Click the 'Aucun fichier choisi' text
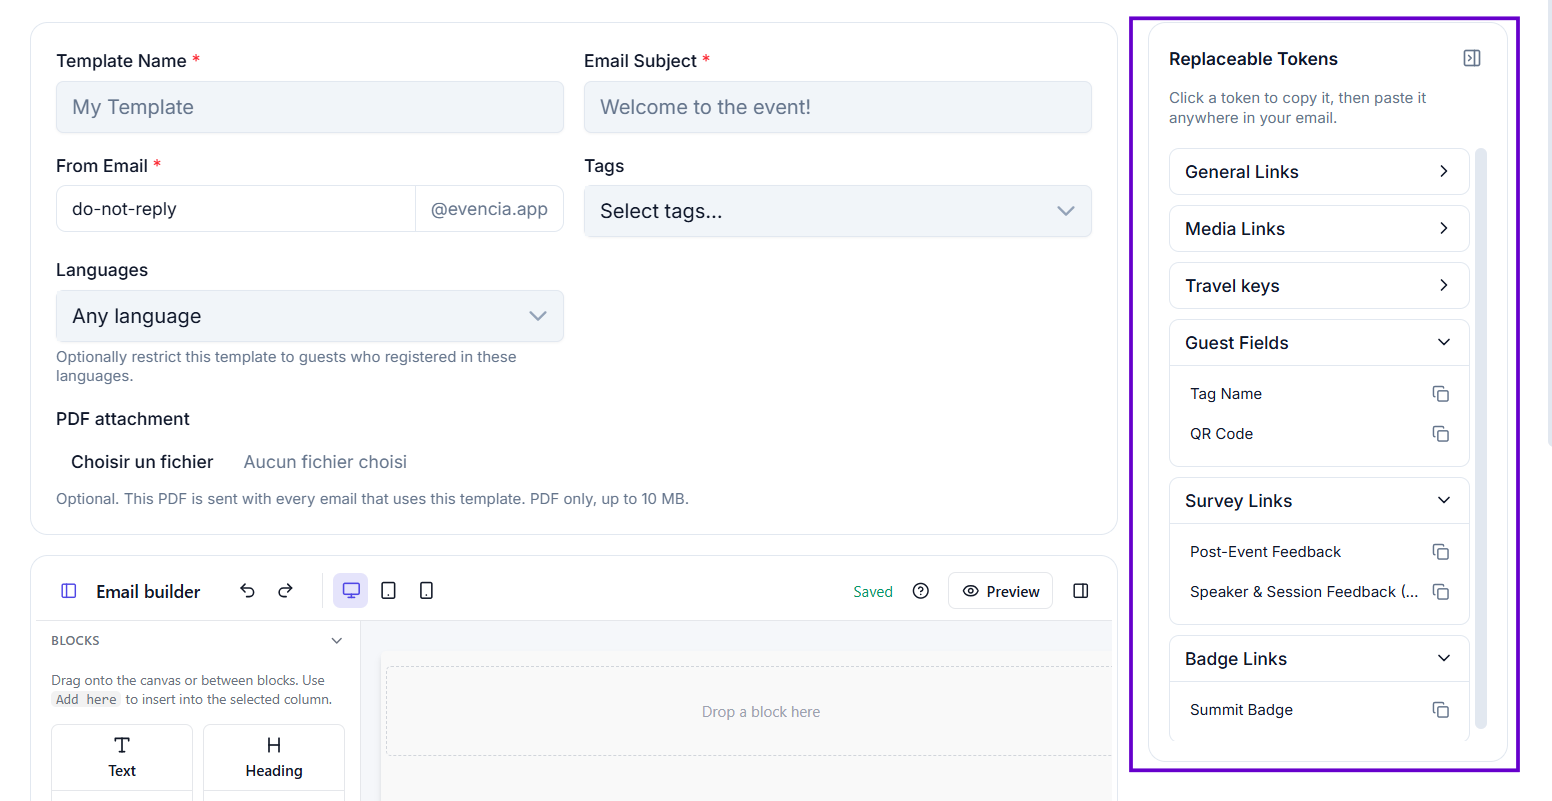The height and width of the screenshot is (801, 1552). 325,462
